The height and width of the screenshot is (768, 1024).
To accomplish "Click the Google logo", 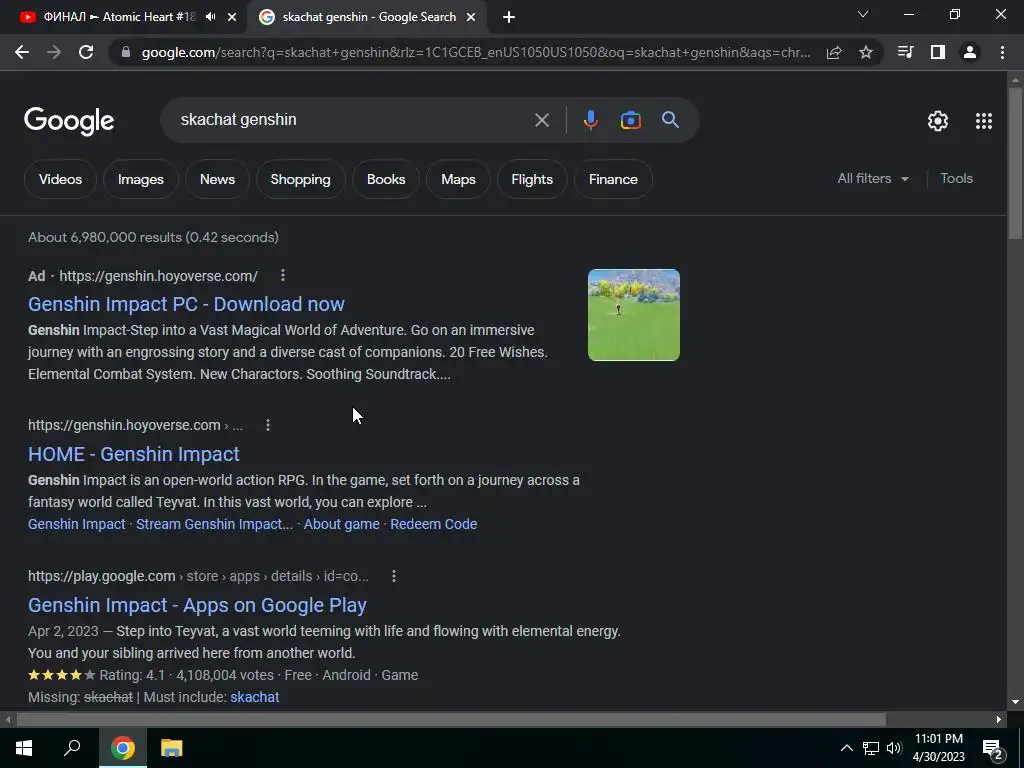I will click(69, 121).
